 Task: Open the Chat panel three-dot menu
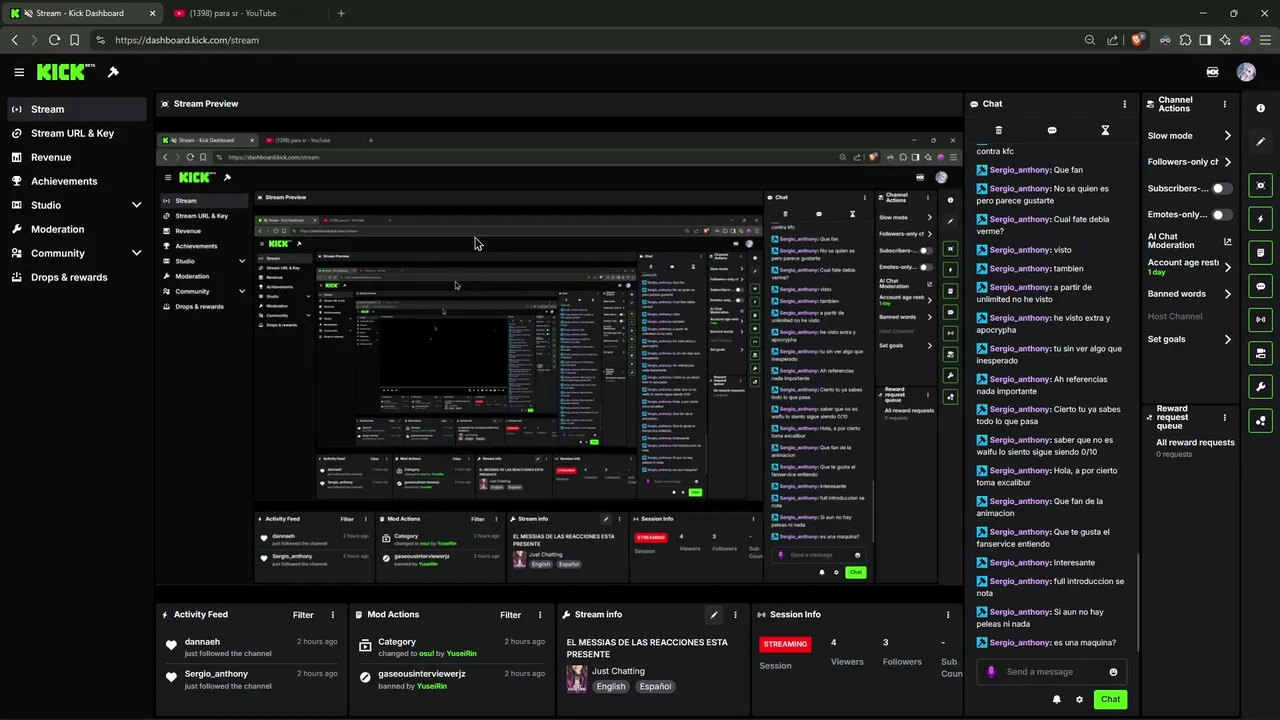coord(1125,104)
